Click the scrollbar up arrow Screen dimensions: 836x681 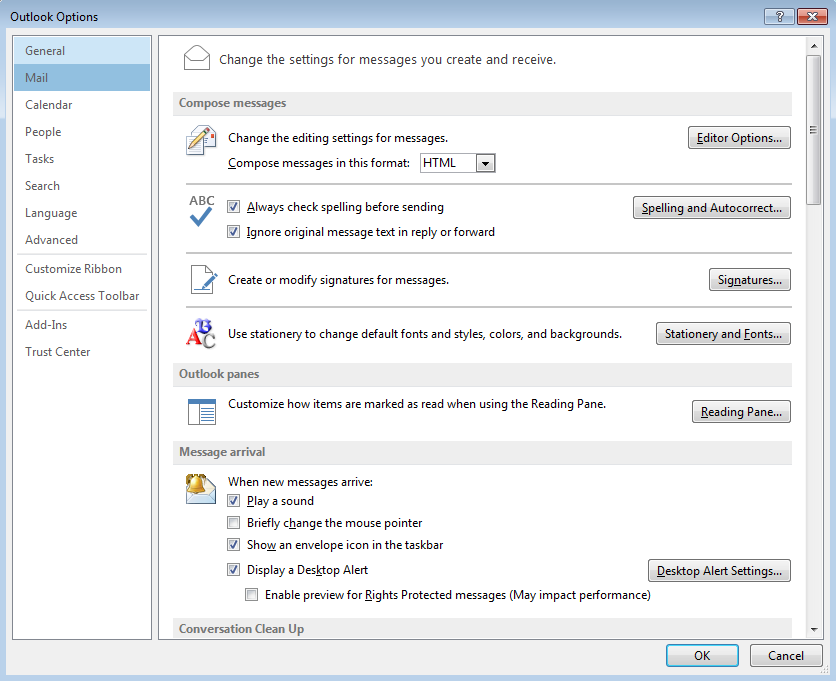[814, 46]
